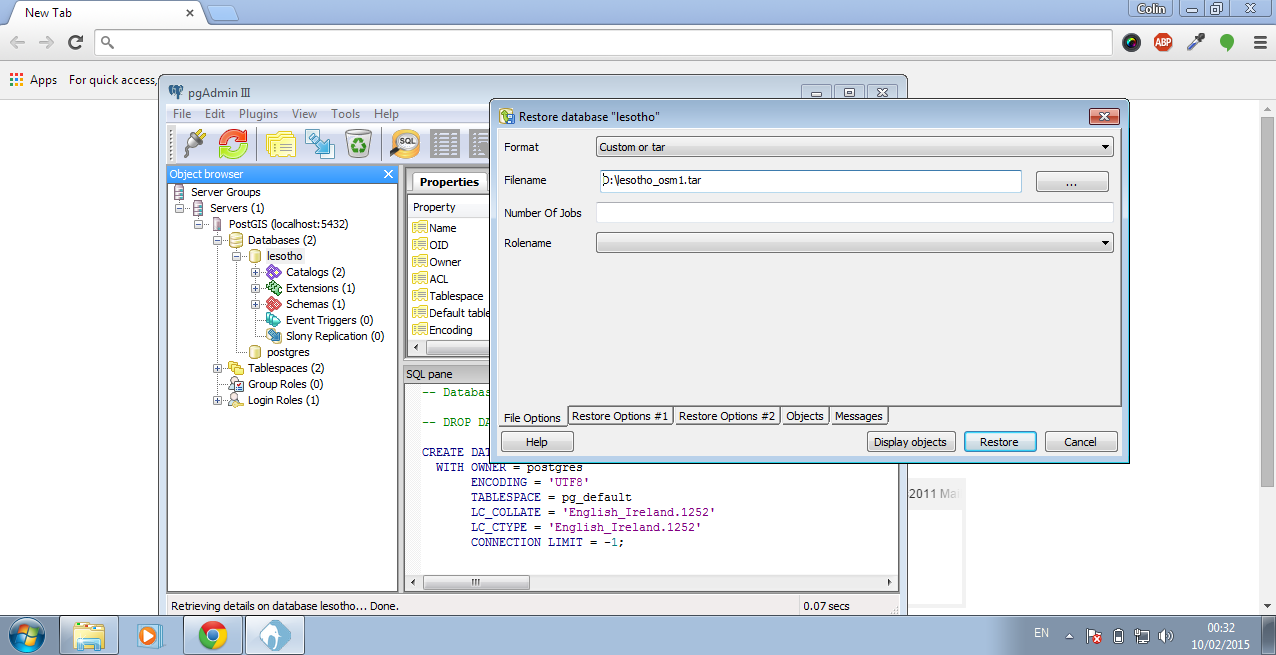Click the Event Triggers node icon
This screenshot has width=1276, height=655.
(x=274, y=320)
